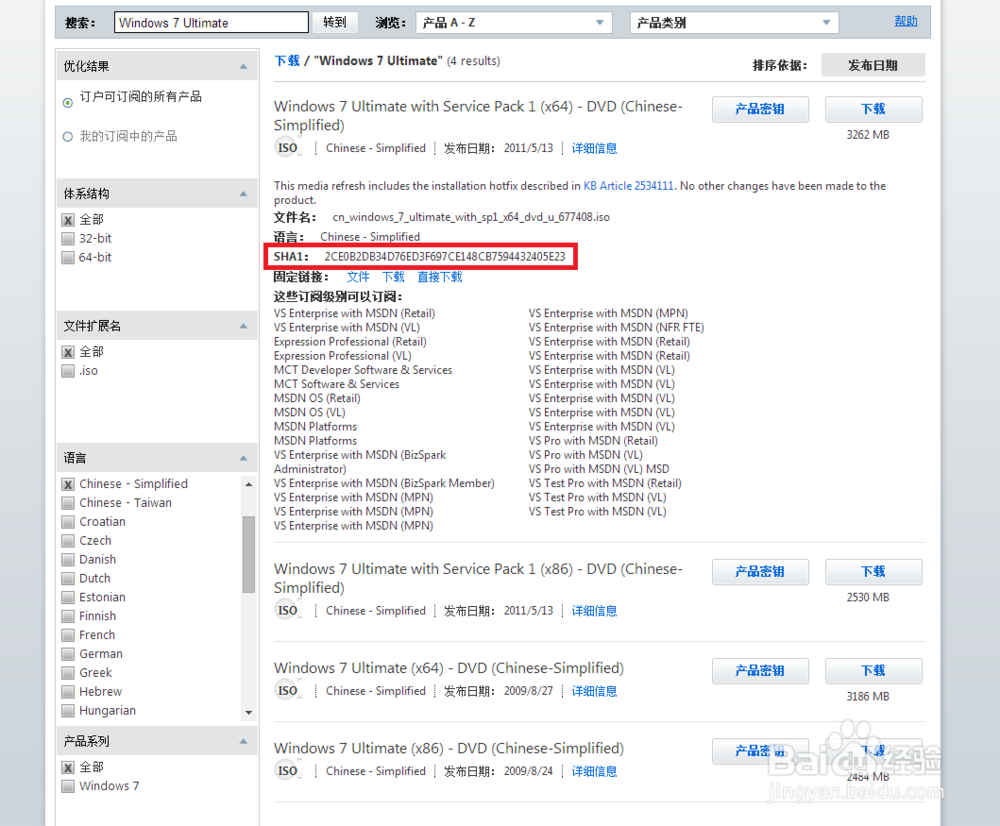Click the ISO icon of the x86 SP1 entry
This screenshot has width=1000, height=826.
click(x=287, y=610)
